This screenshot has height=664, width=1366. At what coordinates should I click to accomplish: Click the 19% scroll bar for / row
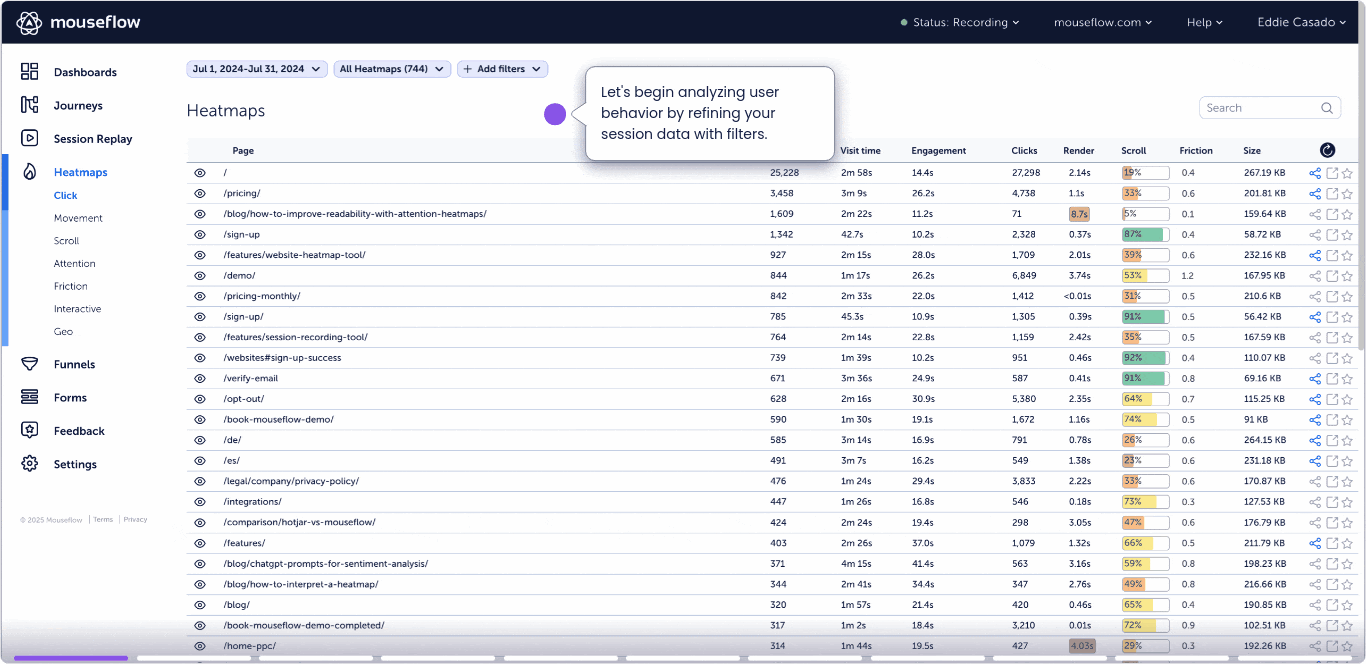(1145, 173)
